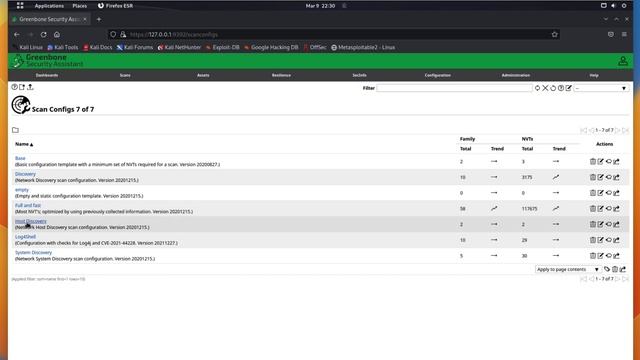Viewport: 640px width, 360px height.
Task: Open the SecInfo menu
Action: 359,75
